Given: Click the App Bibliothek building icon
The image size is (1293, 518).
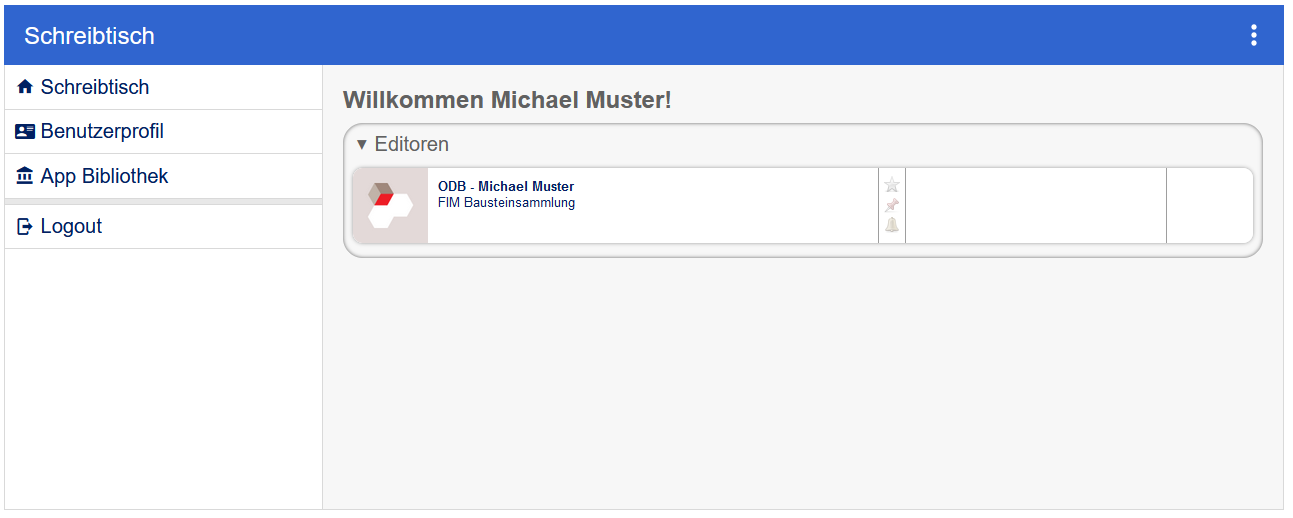Looking at the screenshot, I should pyautogui.click(x=25, y=177).
